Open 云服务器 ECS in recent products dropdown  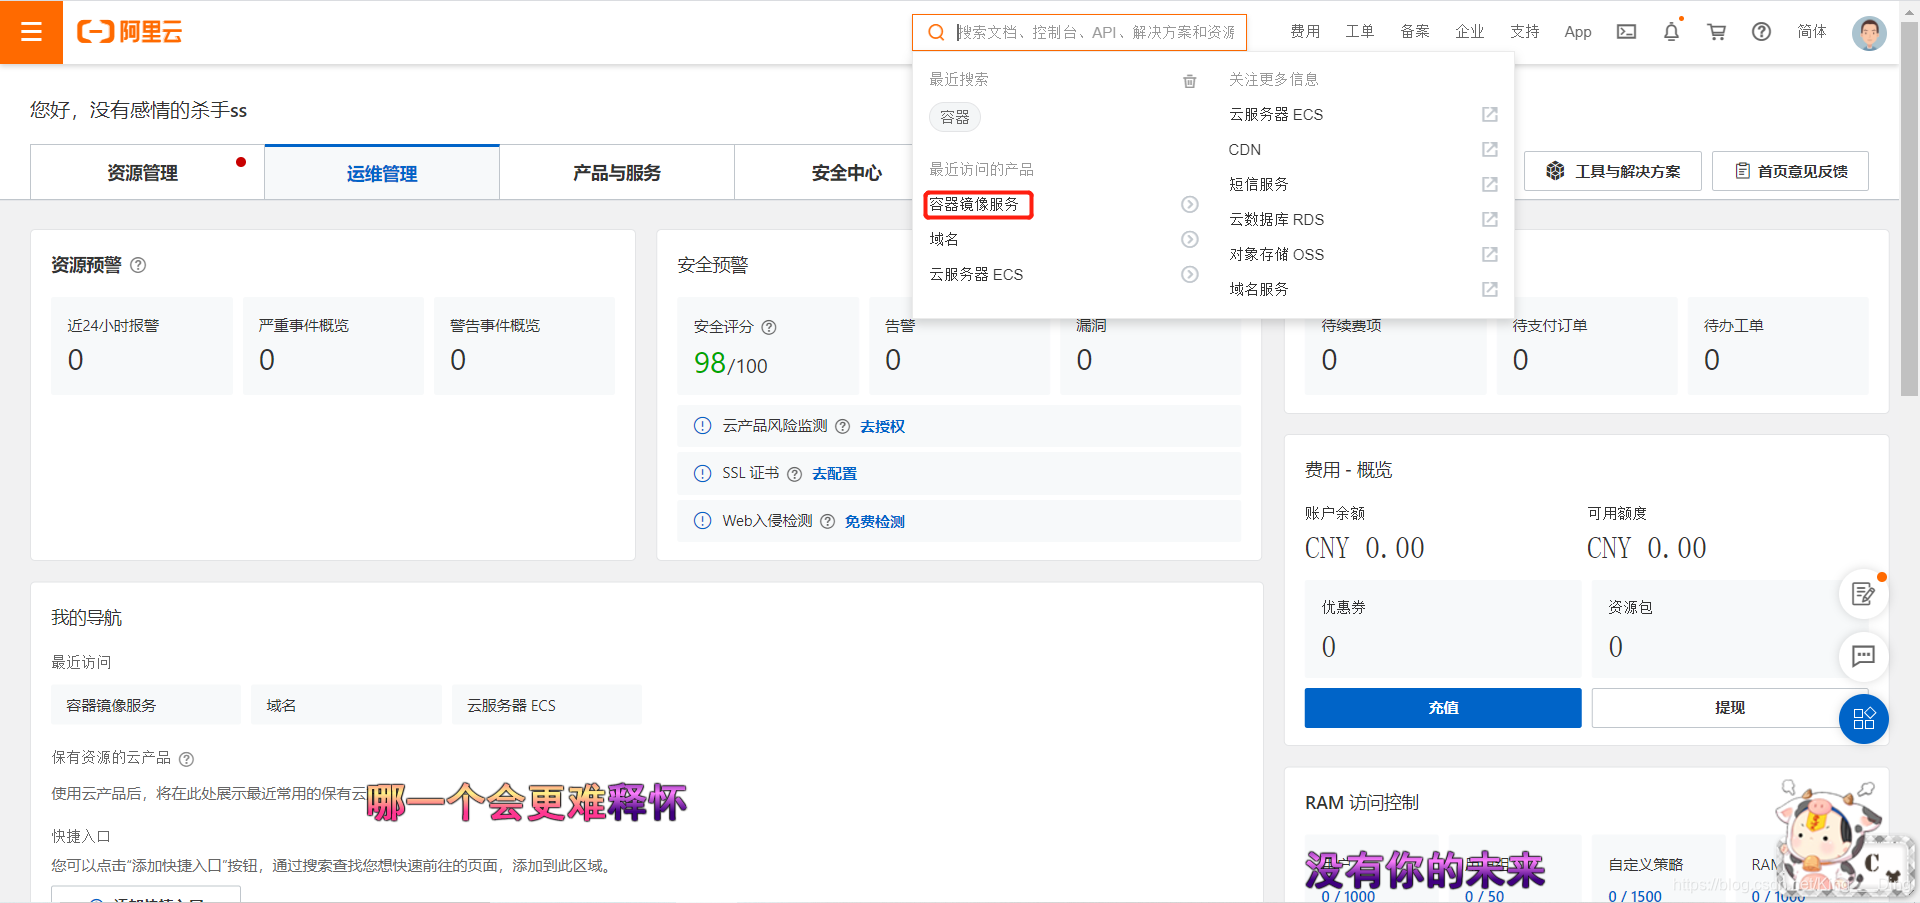coord(976,274)
